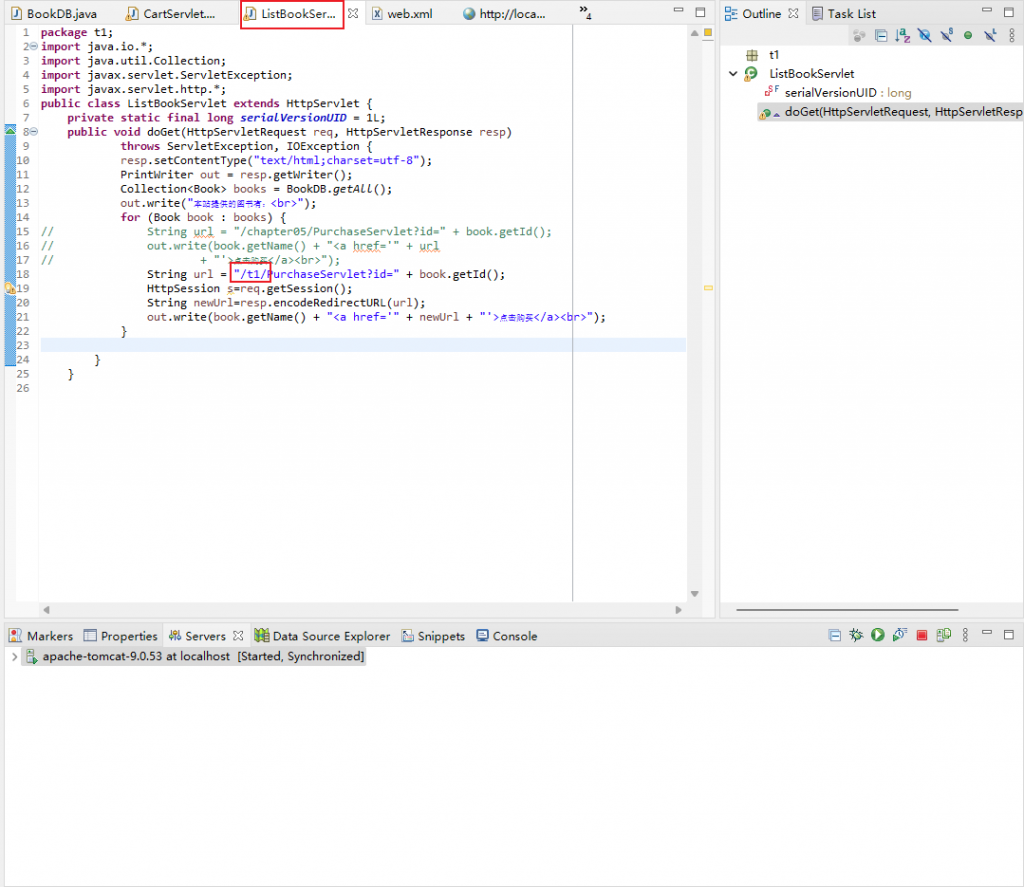Image resolution: width=1024 pixels, height=887 pixels.
Task: Open the BookDB.java editor tab
Action: [55, 14]
